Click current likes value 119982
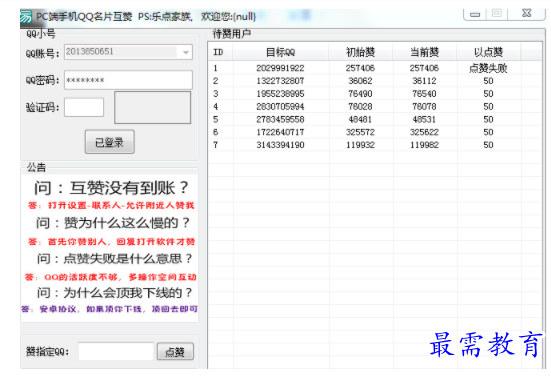The width and height of the screenshot is (551, 376). (x=424, y=145)
